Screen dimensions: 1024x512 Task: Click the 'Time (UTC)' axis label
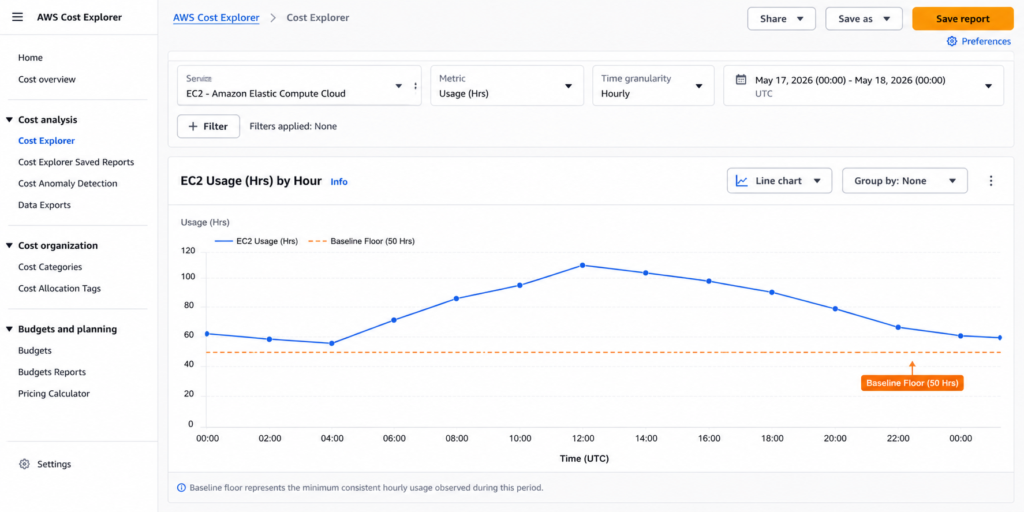584,459
